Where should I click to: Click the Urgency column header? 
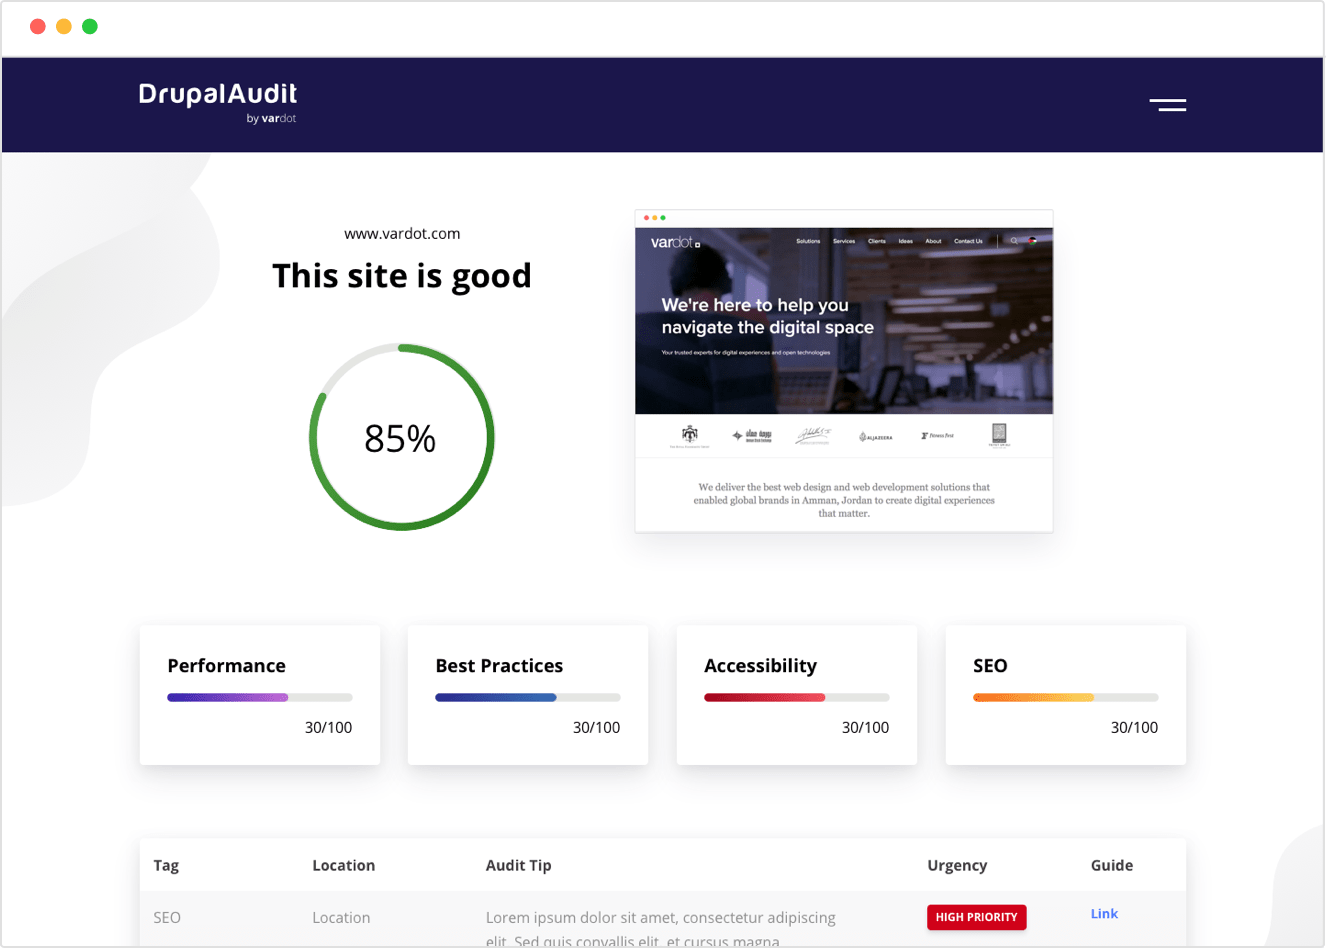[x=957, y=866]
